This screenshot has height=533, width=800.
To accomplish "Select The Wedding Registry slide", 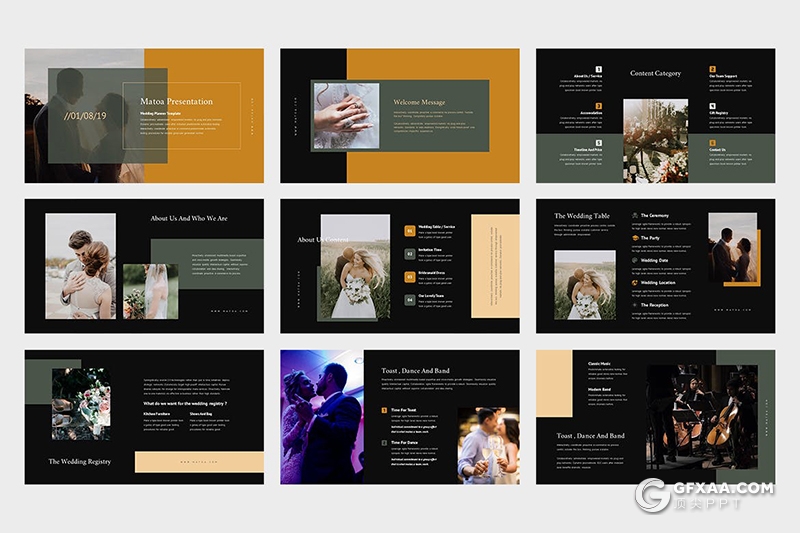I will coord(144,417).
